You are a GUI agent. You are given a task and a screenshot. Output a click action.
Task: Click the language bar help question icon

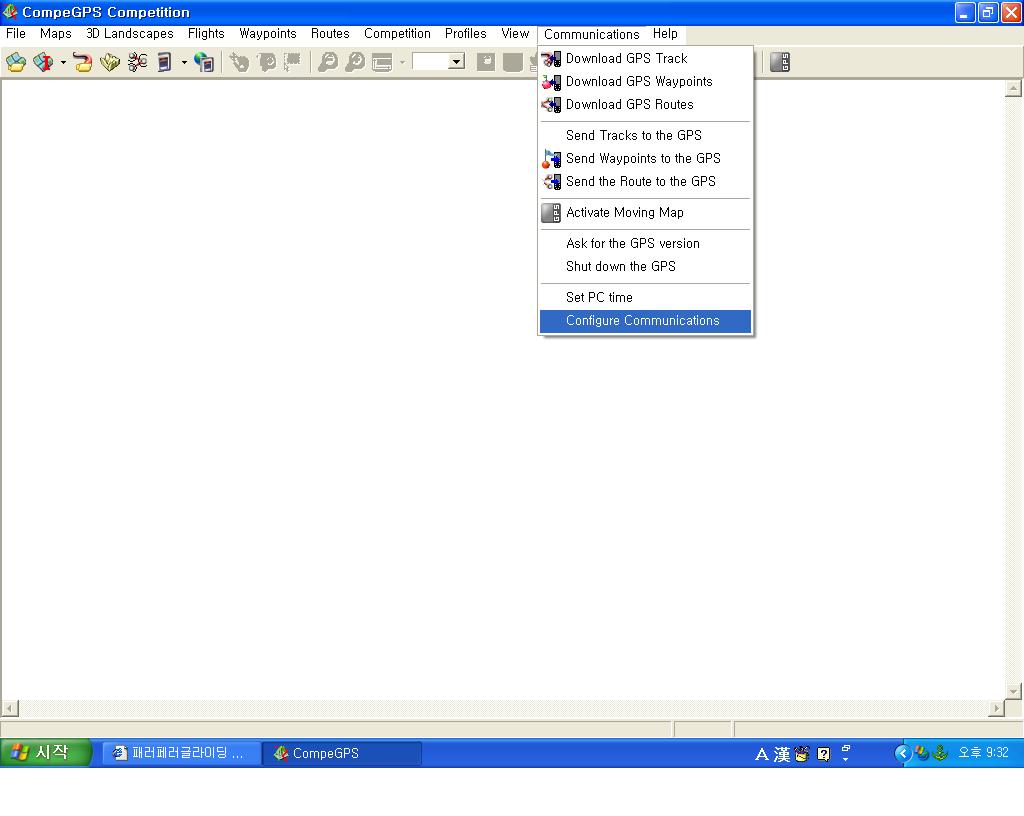(824, 755)
